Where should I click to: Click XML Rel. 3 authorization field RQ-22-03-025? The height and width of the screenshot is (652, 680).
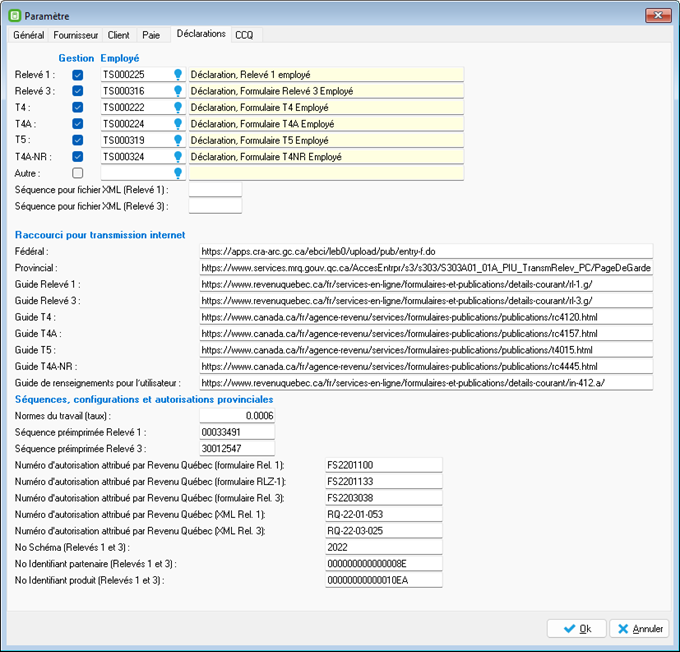click(x=384, y=531)
